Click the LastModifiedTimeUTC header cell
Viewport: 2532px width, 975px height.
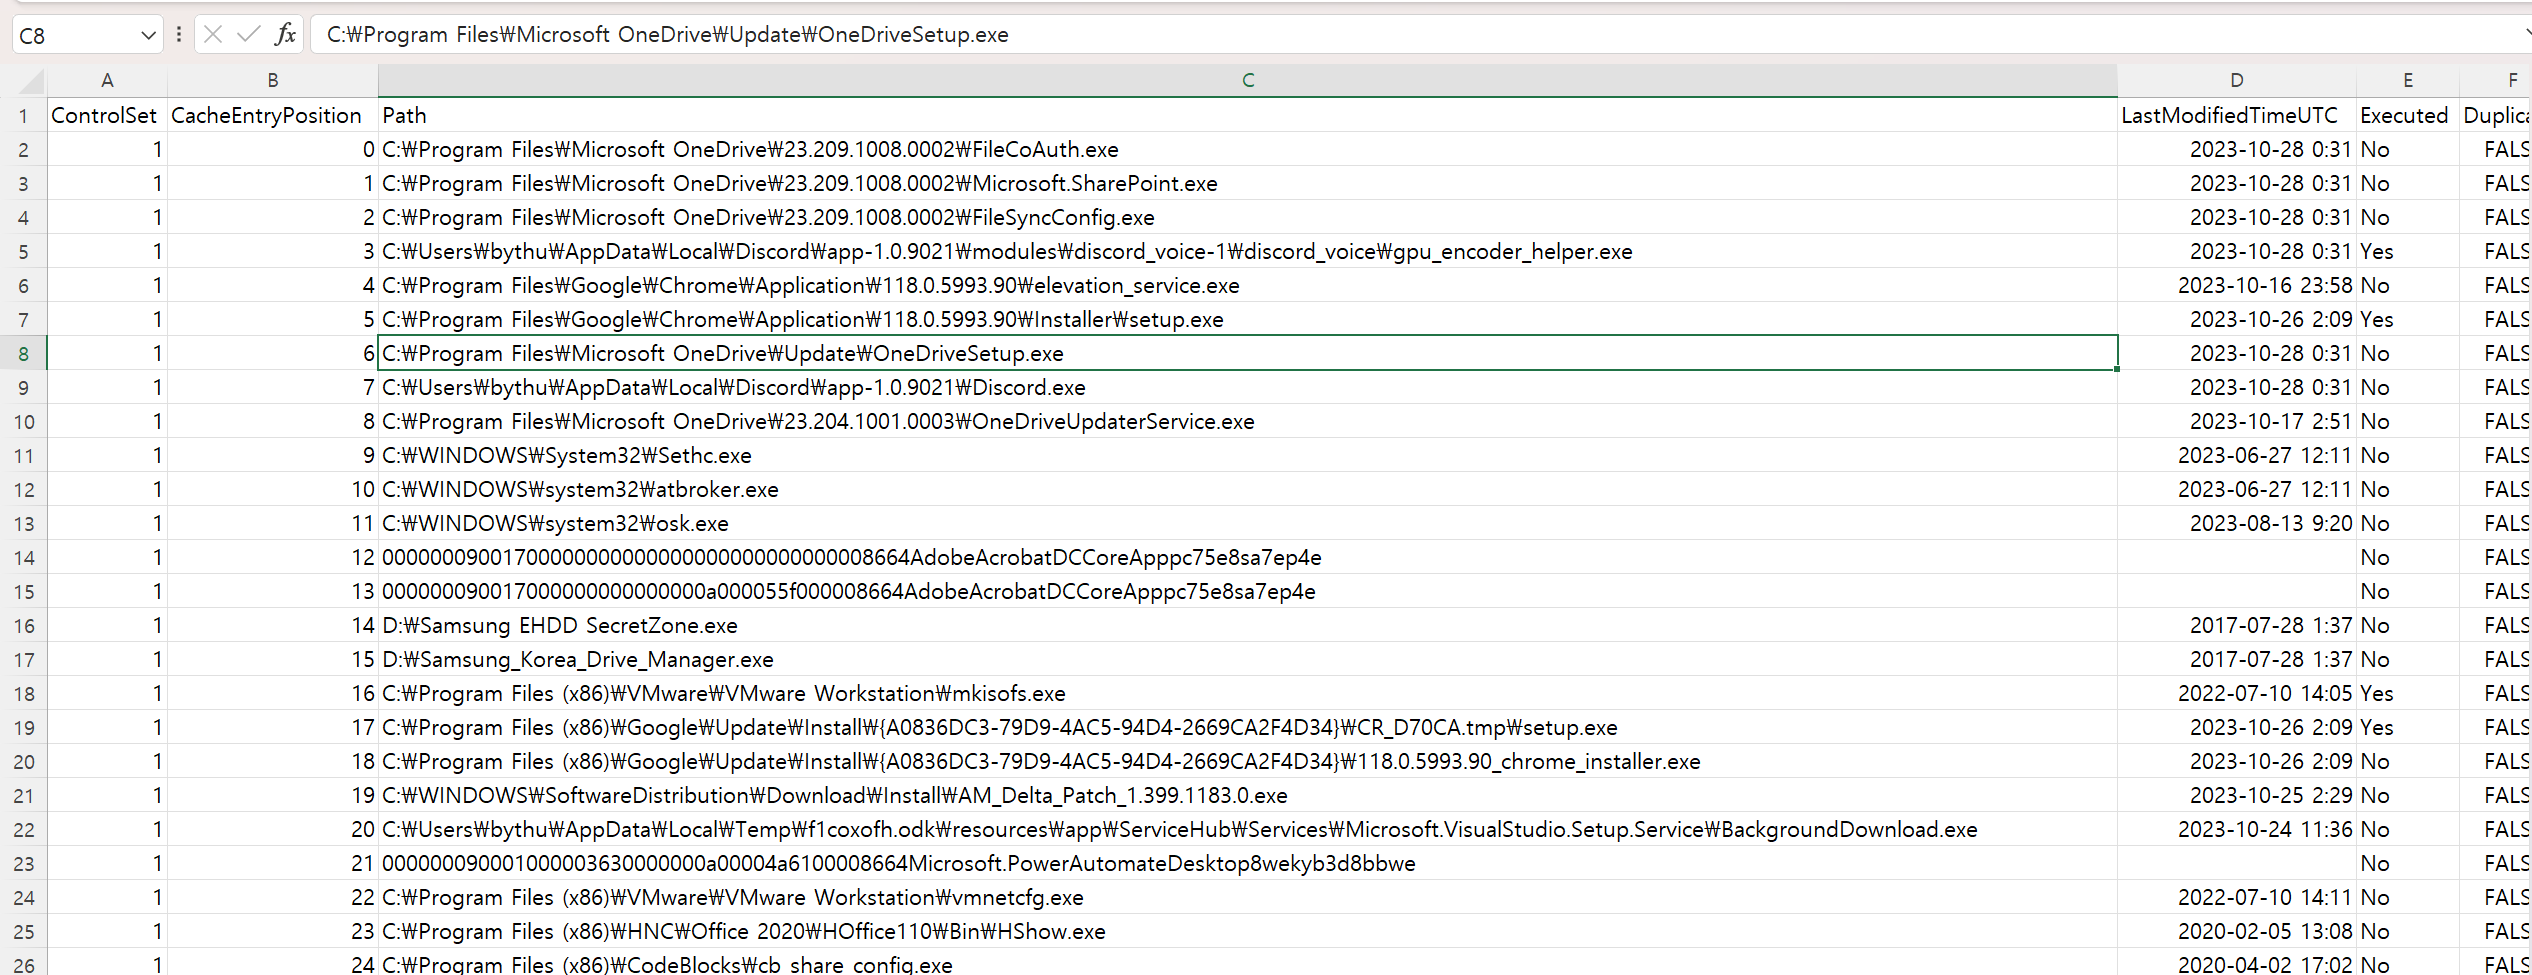tap(2237, 116)
